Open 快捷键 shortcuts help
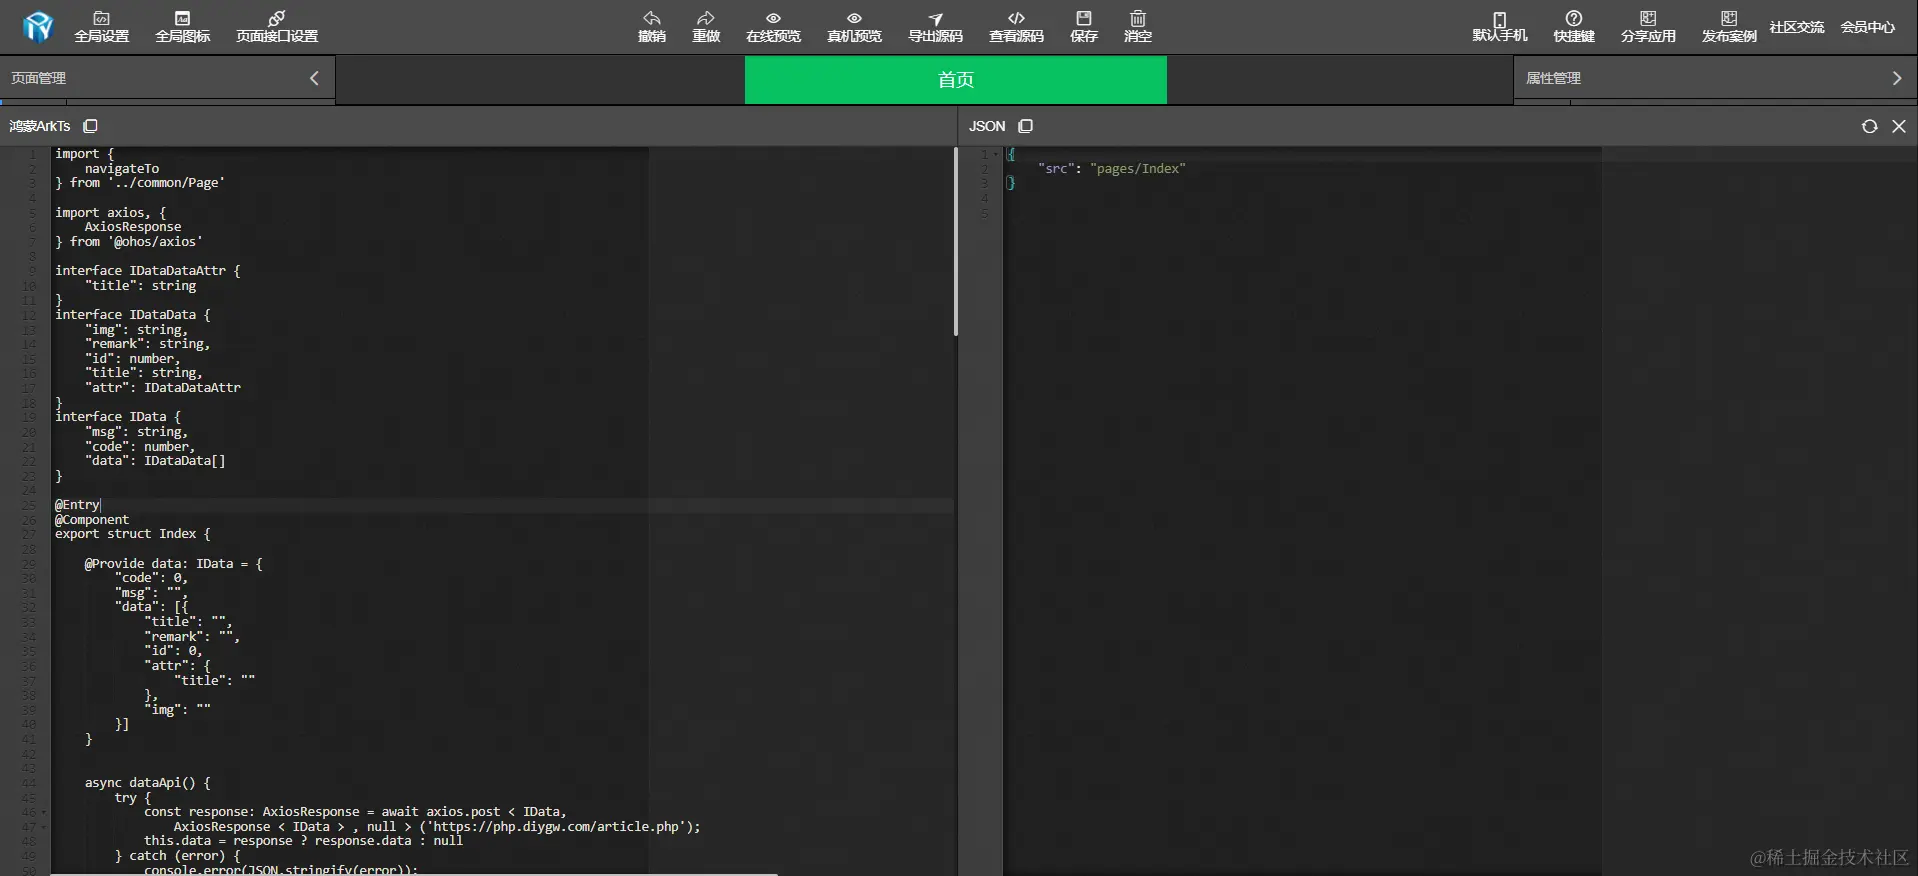1918x876 pixels. (x=1574, y=27)
